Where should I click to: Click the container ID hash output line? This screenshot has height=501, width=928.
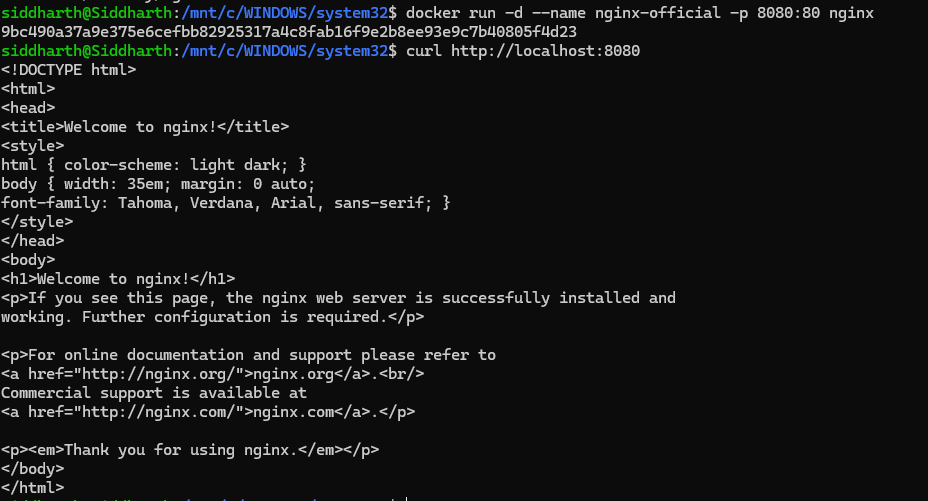pyautogui.click(x=289, y=32)
